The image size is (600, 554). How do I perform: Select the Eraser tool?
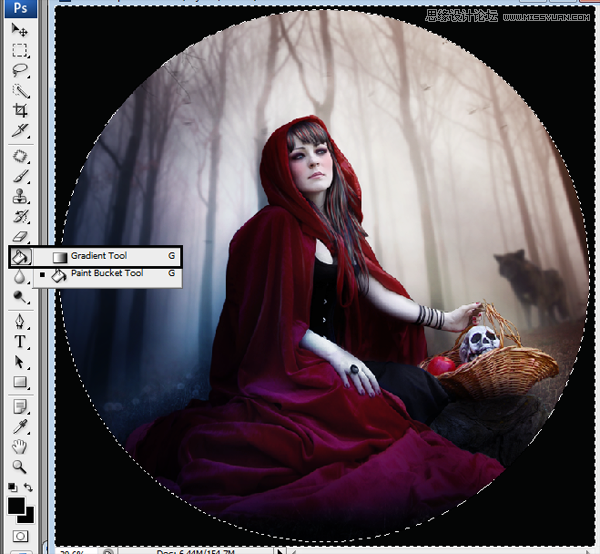point(20,236)
